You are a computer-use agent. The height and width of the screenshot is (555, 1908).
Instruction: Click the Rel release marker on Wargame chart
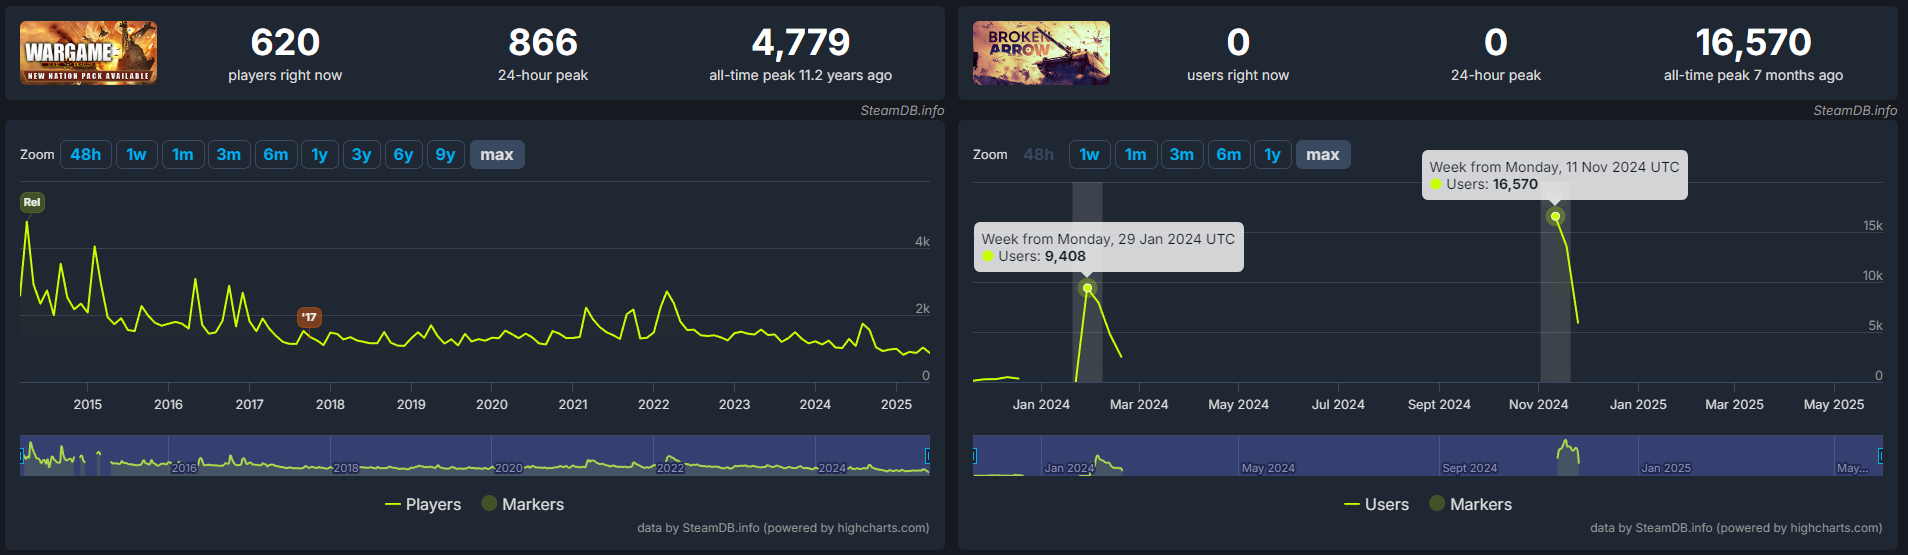click(32, 202)
